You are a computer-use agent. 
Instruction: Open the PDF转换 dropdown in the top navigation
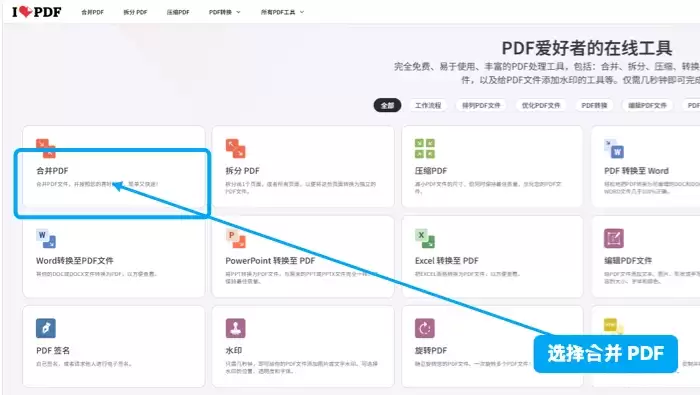(x=225, y=12)
